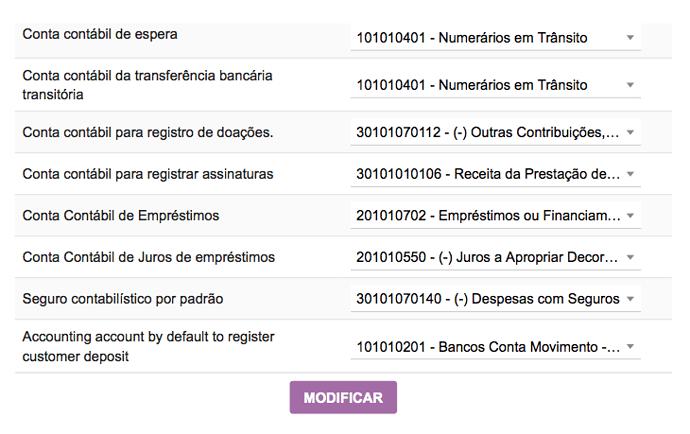The image size is (690, 434).
Task: Click the arrow beside Despesas com Seguros
Action: [x=630, y=299]
